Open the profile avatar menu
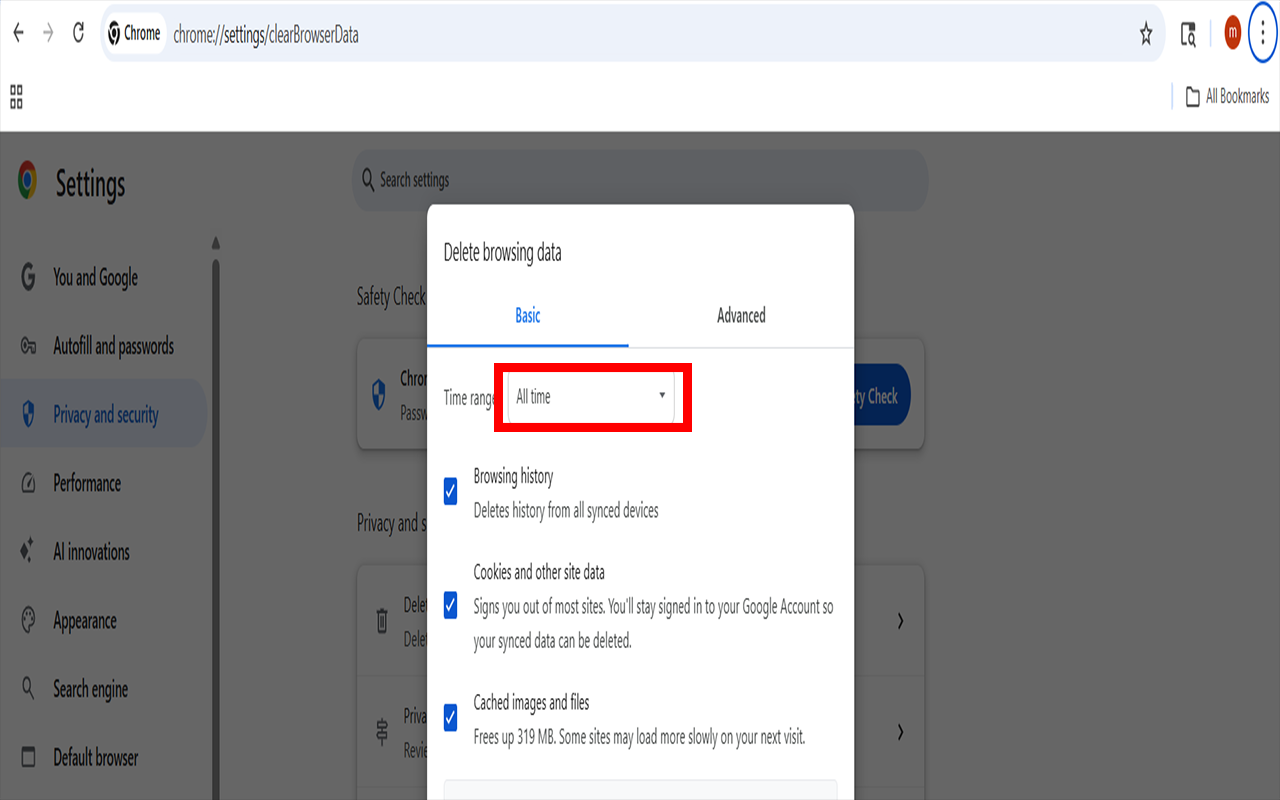This screenshot has height=800, width=1280. (x=1232, y=33)
